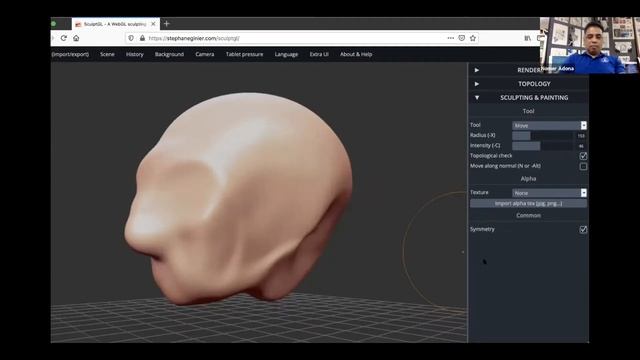640x360 pixels.
Task: Open the Background menu
Action: pos(169,54)
